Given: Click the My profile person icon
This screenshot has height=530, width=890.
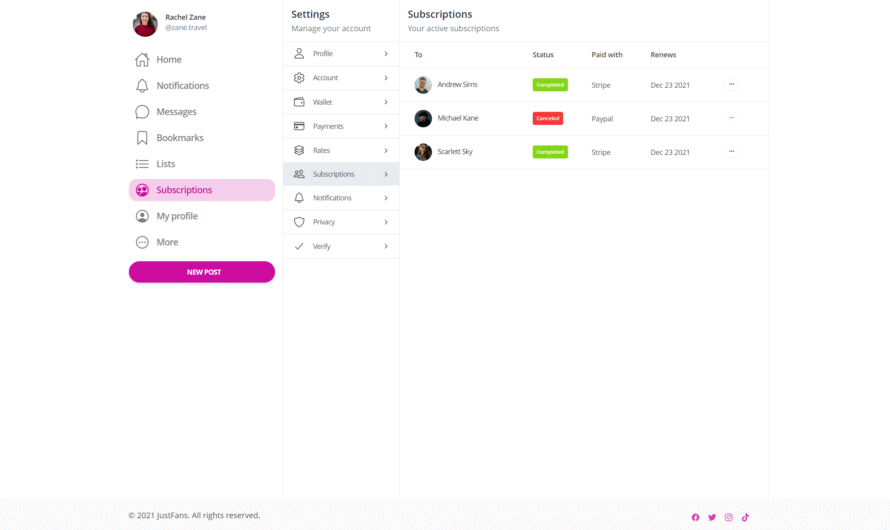Looking at the screenshot, I should (x=142, y=216).
